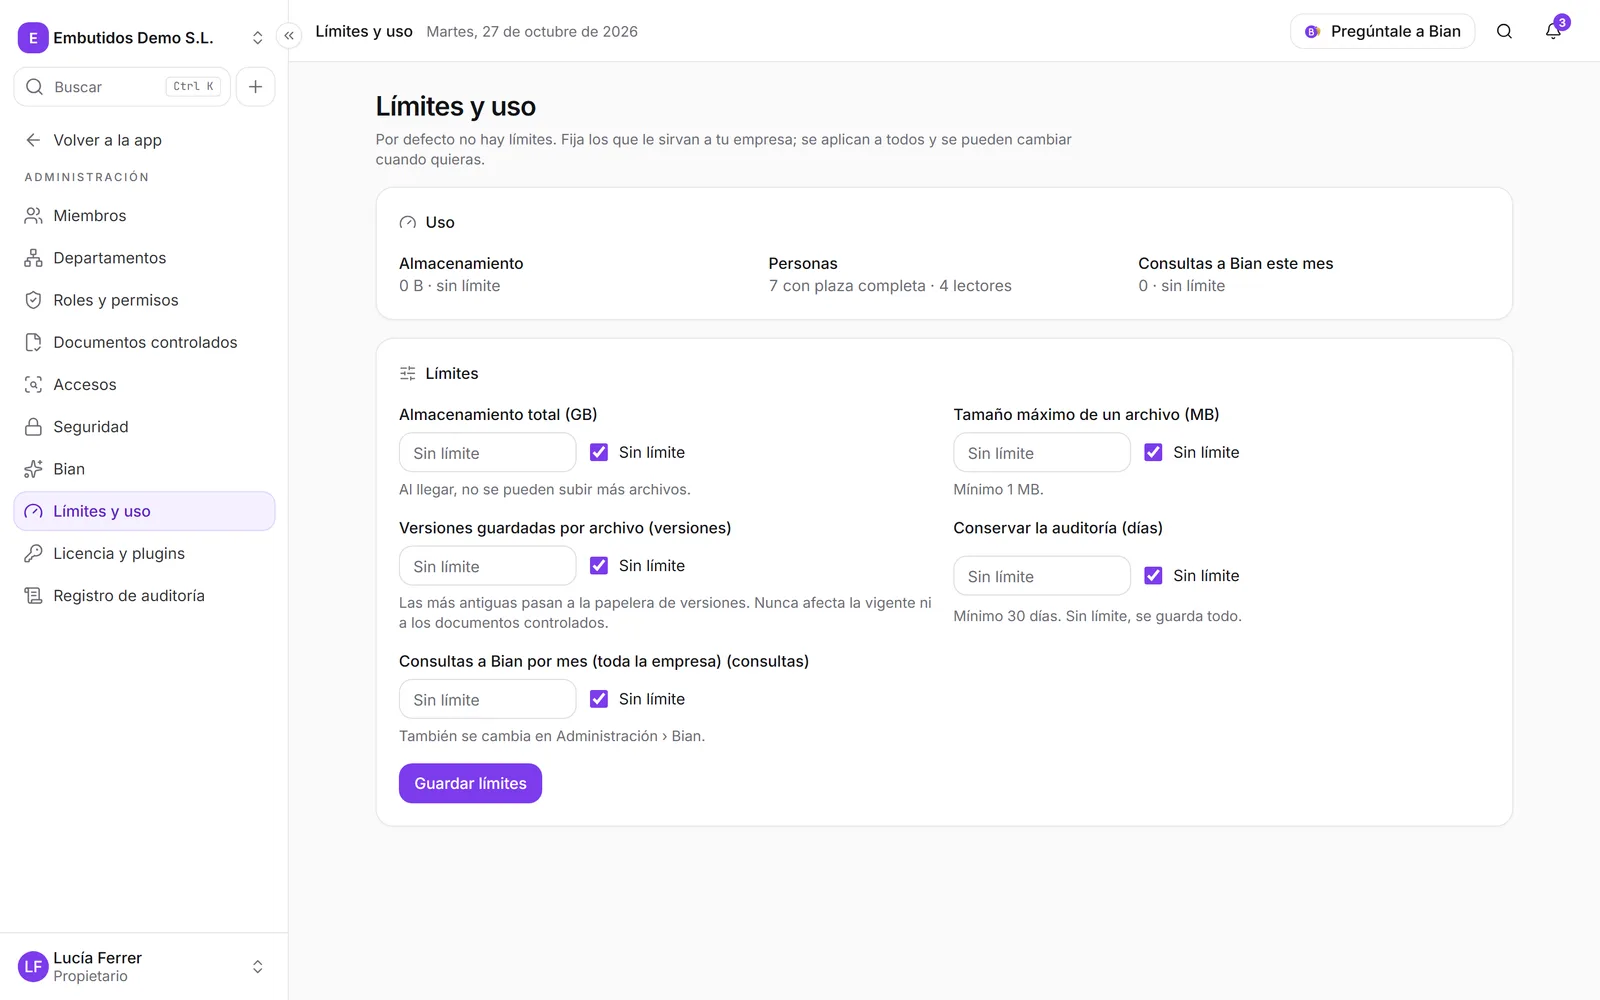Click the Bian sparkle icon in sidebar
This screenshot has height=1000, width=1600.
click(x=33, y=469)
